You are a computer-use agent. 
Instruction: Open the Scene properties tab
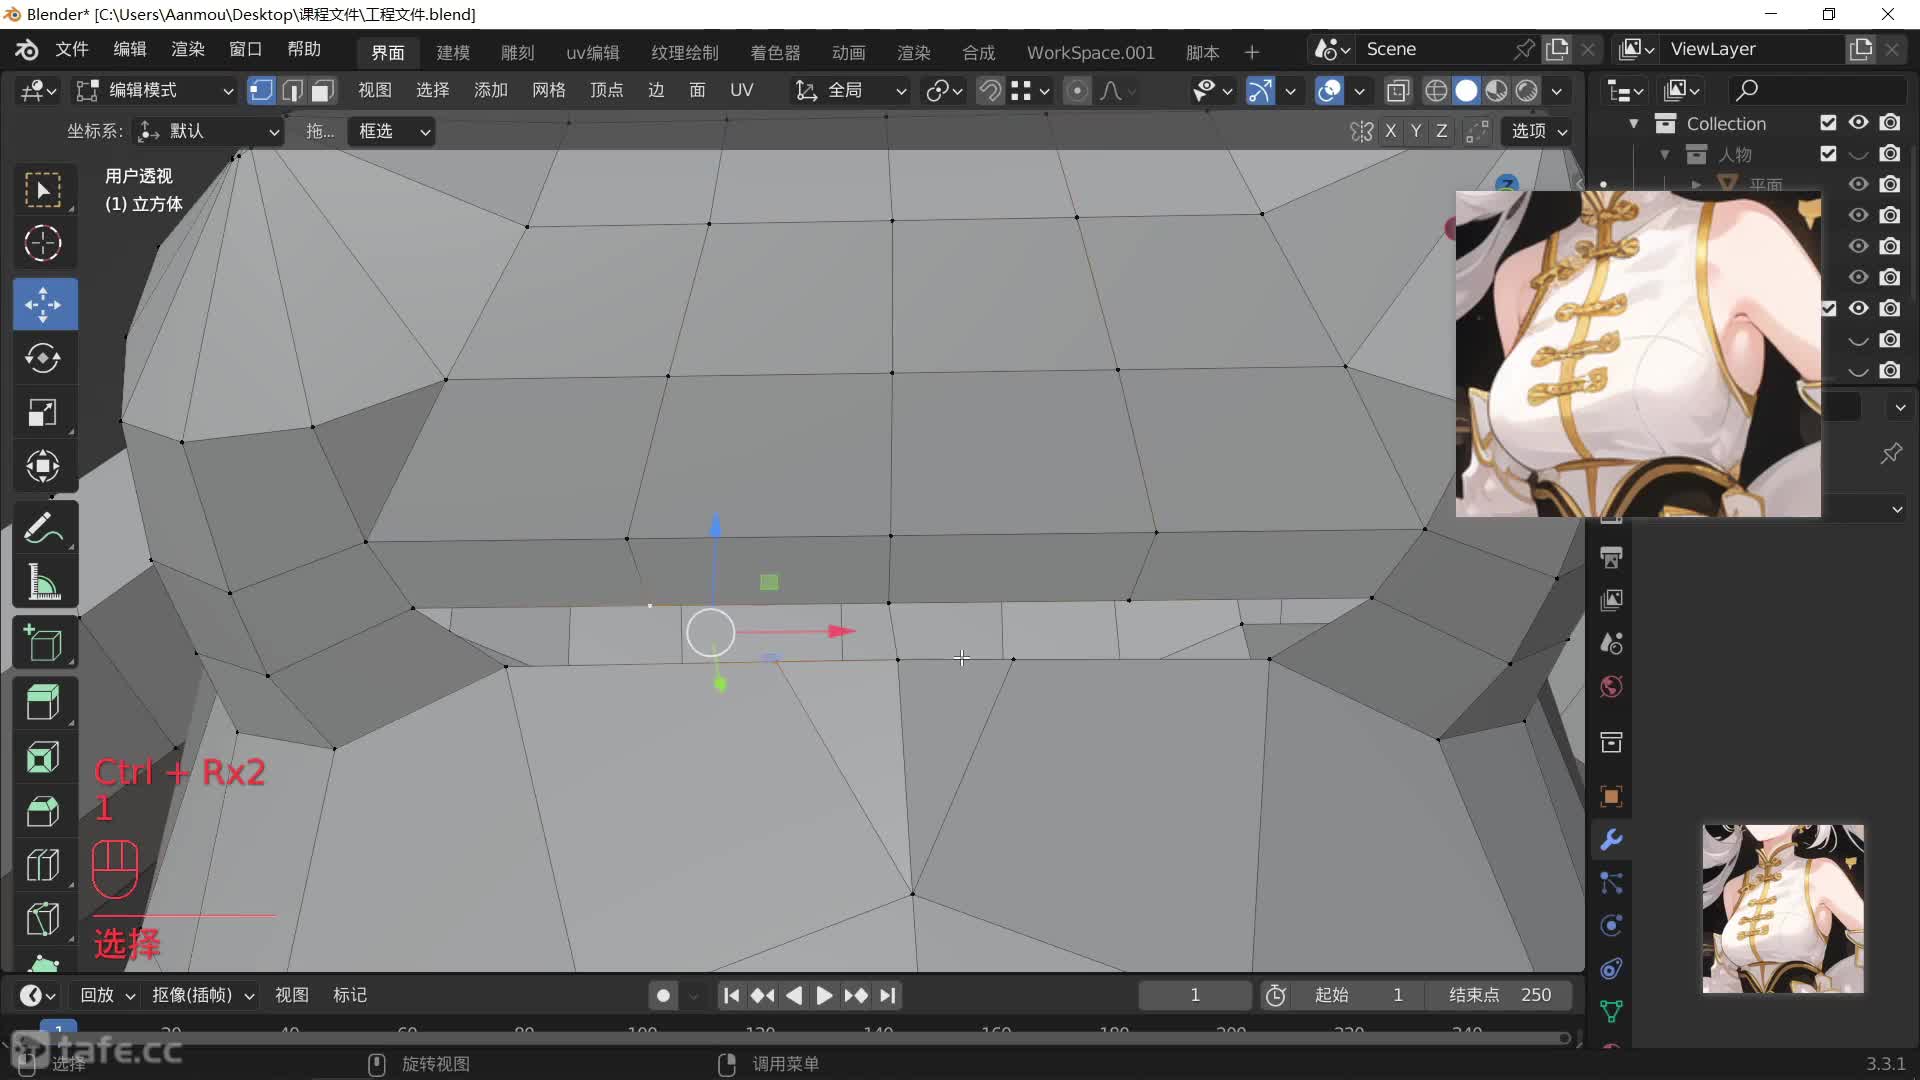(x=1611, y=643)
